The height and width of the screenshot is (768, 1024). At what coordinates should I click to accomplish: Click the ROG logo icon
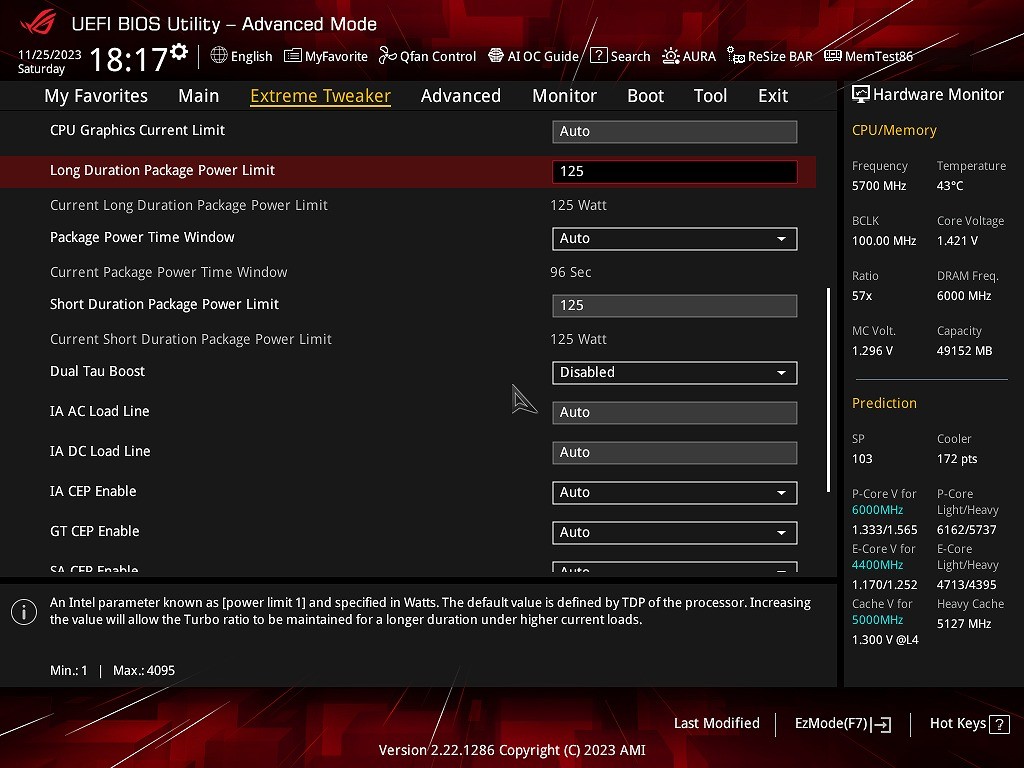click(38, 22)
